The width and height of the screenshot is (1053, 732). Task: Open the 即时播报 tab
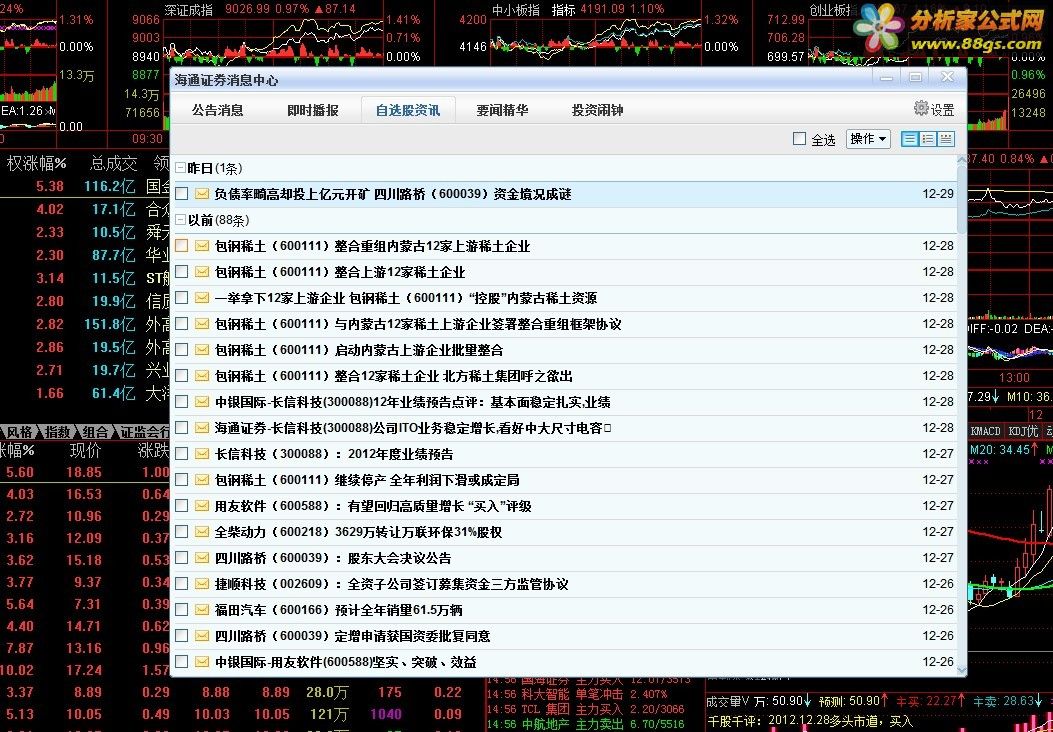(x=313, y=109)
